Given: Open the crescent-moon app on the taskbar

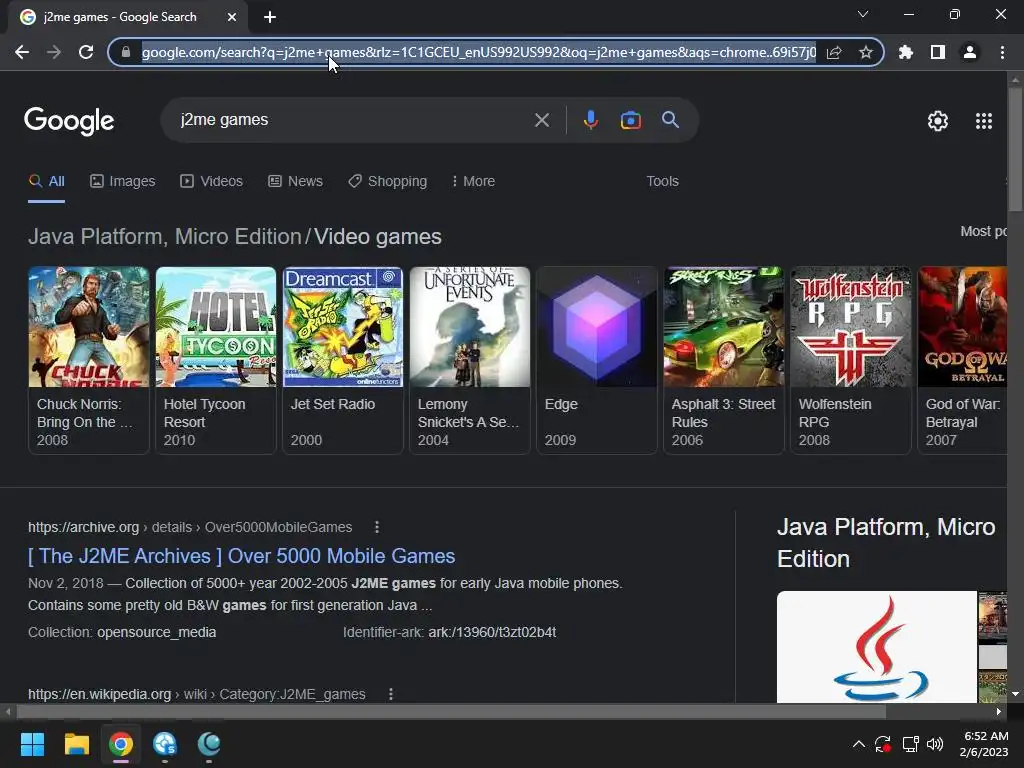Looking at the screenshot, I should 209,744.
